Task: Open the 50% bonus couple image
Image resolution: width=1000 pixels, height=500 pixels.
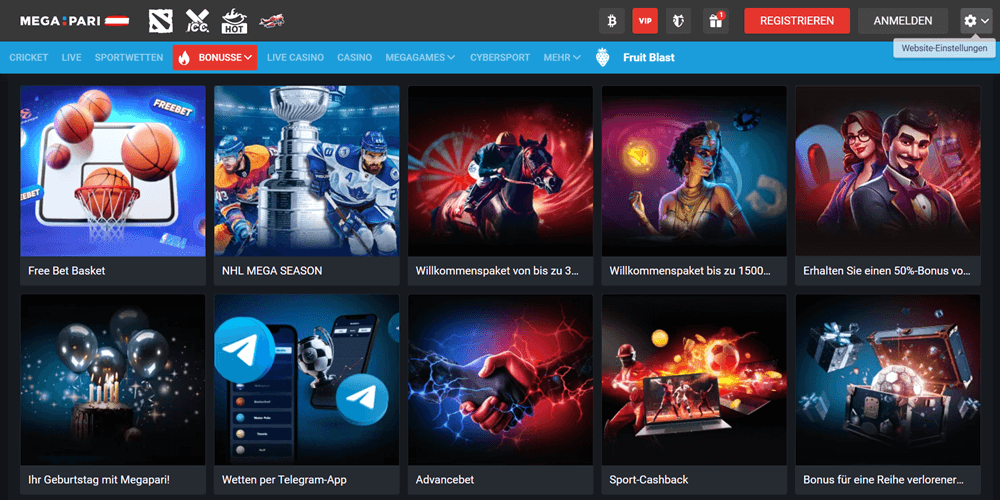Action: pos(888,171)
